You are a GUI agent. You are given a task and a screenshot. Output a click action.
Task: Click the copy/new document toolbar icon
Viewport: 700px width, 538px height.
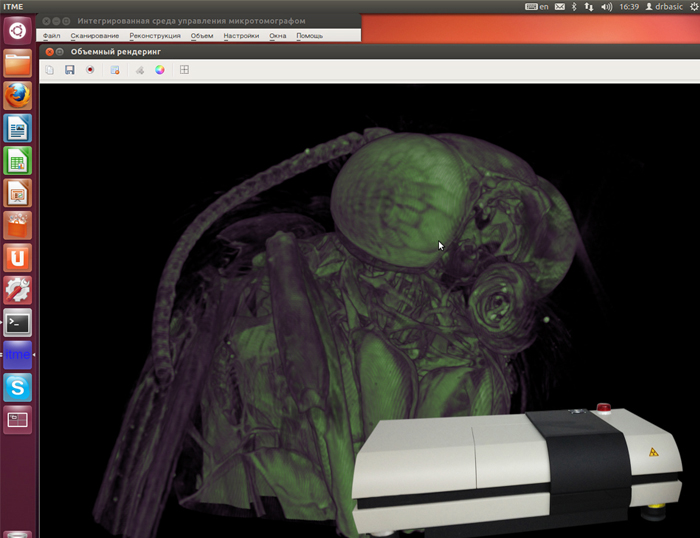tap(50, 70)
